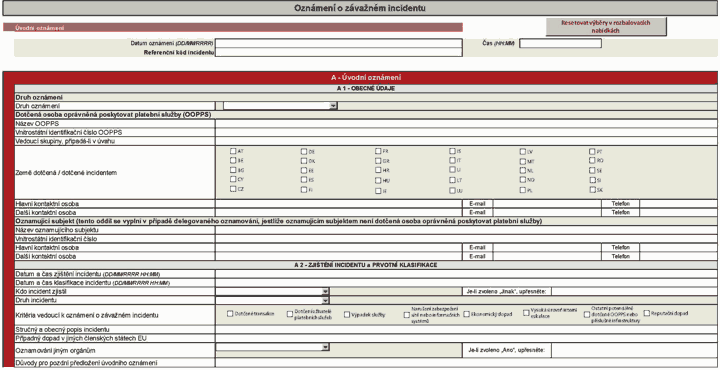Viewport: 720px width, 370px height.
Task: Tick the DK country checkbox
Action: pyautogui.click(x=304, y=161)
